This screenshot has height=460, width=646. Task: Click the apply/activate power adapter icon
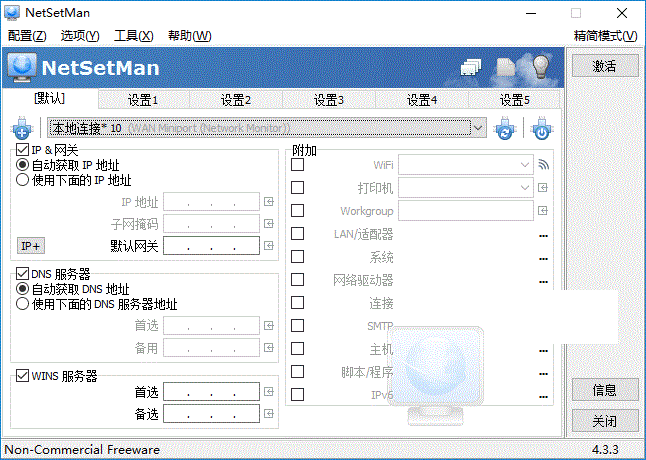(x=542, y=128)
